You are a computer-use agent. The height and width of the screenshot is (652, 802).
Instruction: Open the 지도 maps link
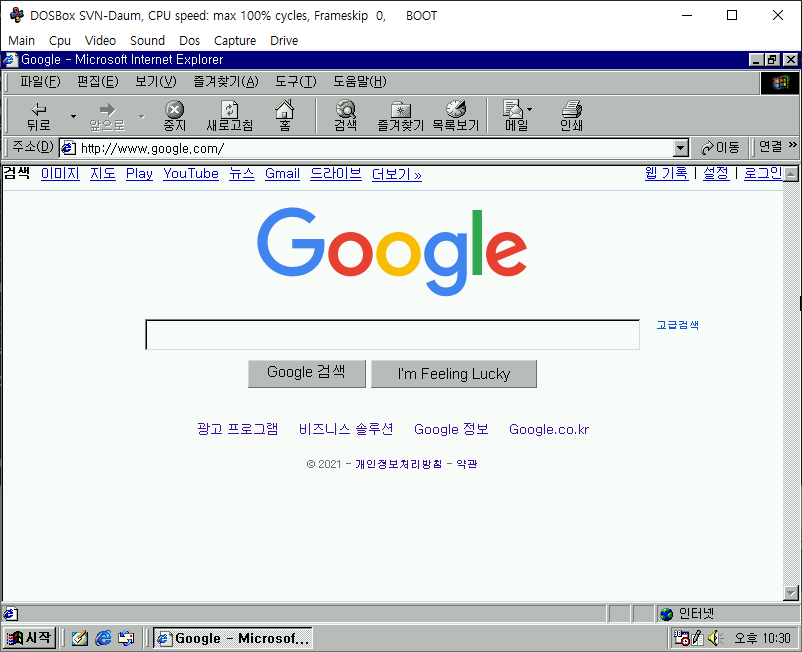[x=103, y=174]
